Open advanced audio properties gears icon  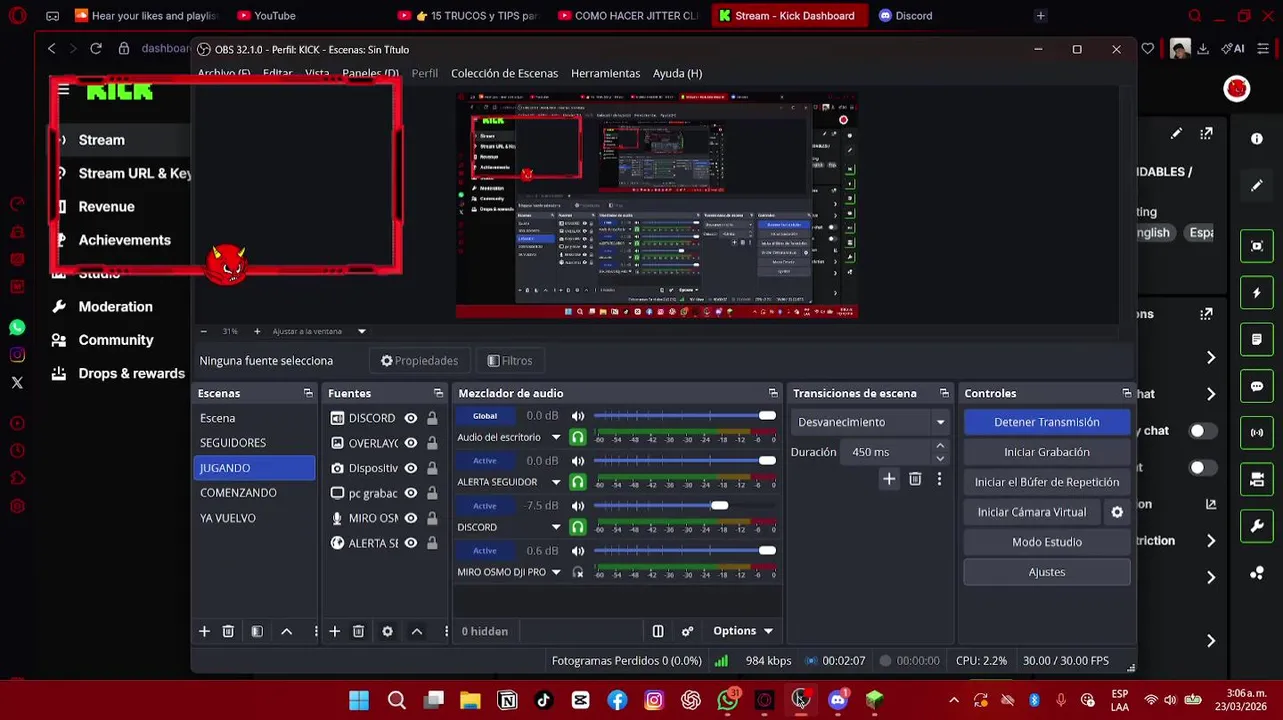pyautogui.click(x=687, y=631)
